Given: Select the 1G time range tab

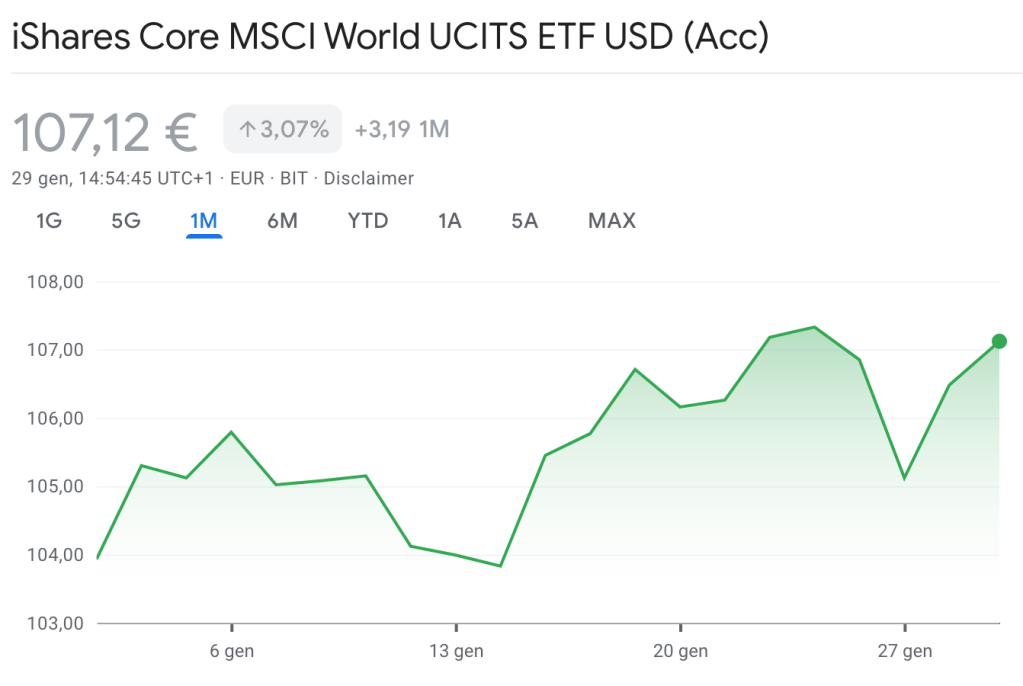Looking at the screenshot, I should (x=49, y=221).
